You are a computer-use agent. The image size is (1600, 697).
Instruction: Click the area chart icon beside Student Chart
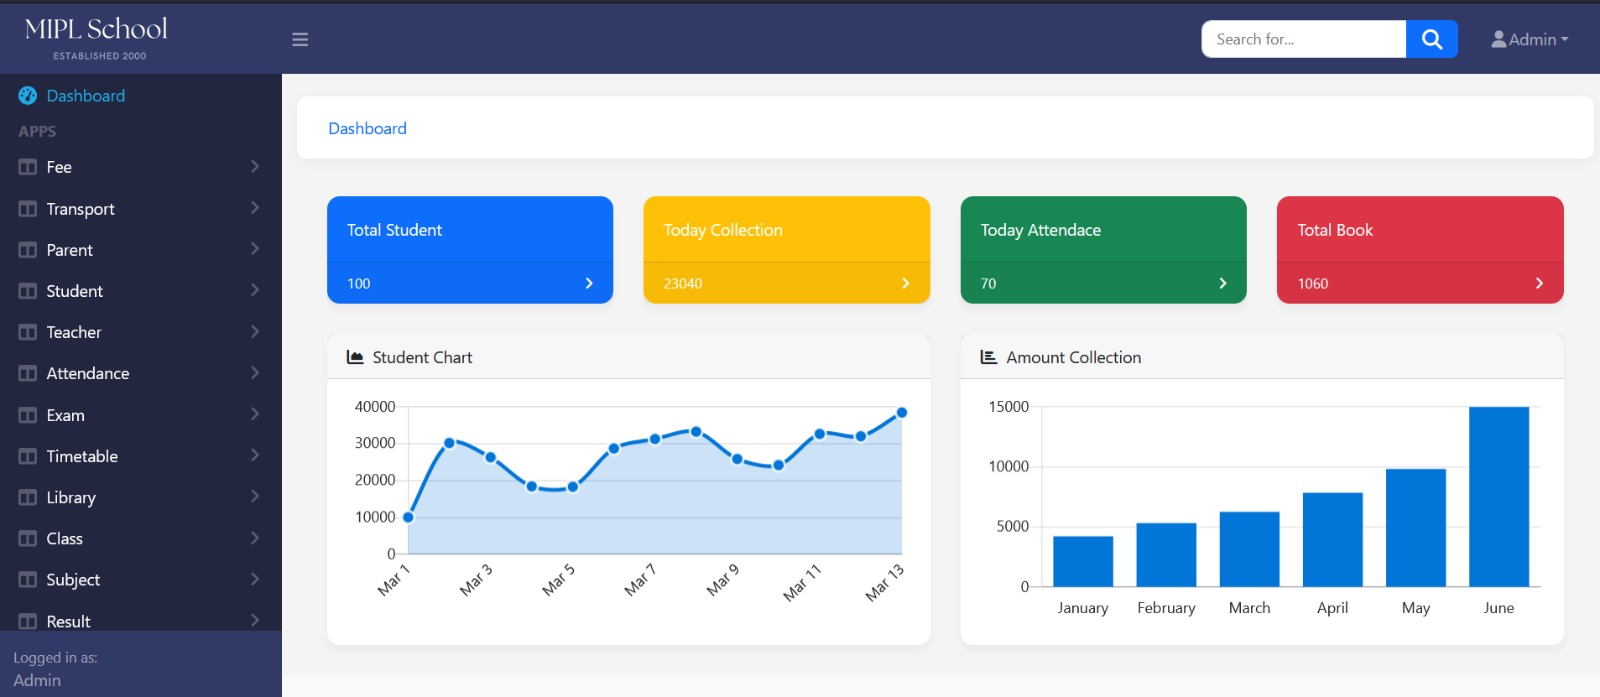pos(355,357)
